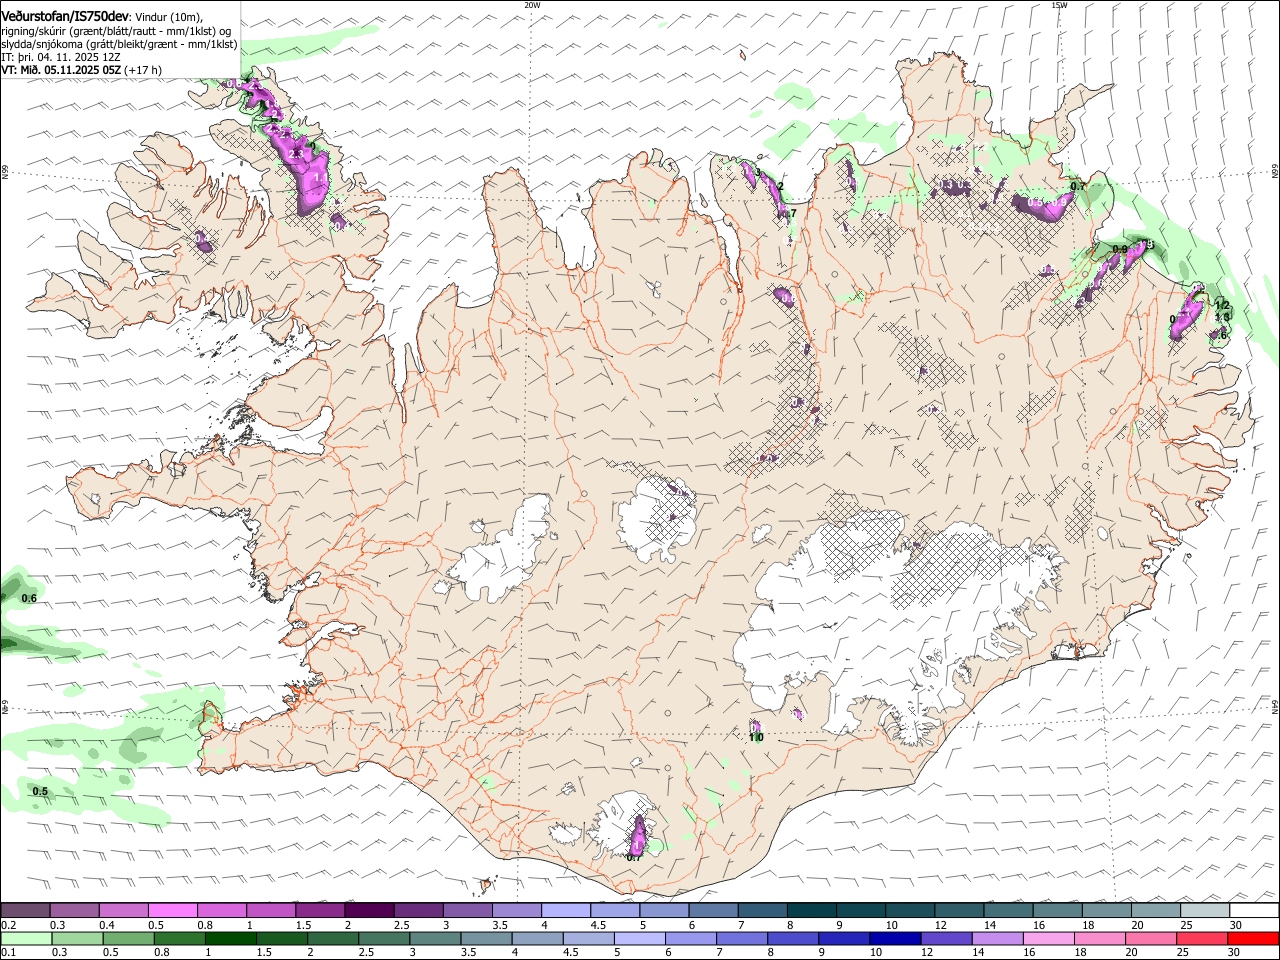This screenshot has width=1280, height=960.
Task: Click the upper legend swatch between 1 and 1.5
Action: 271,910
